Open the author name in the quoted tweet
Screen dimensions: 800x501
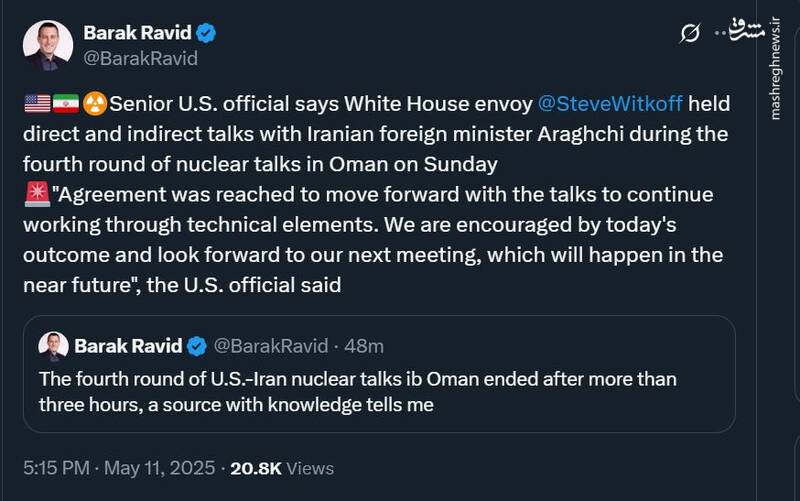[x=128, y=346]
